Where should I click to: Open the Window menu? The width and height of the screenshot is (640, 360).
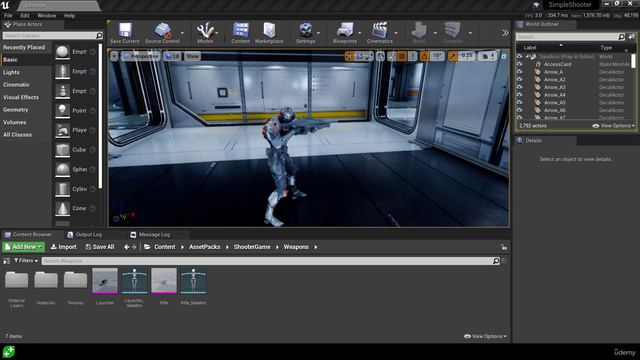pyautogui.click(x=47, y=16)
